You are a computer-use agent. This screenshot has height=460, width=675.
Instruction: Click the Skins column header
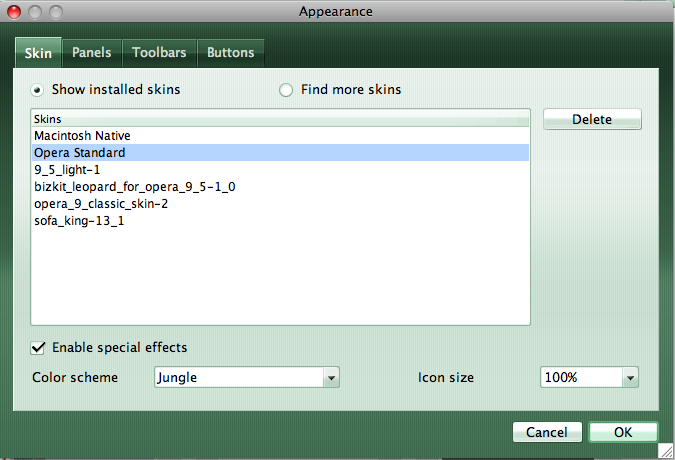(x=280, y=119)
